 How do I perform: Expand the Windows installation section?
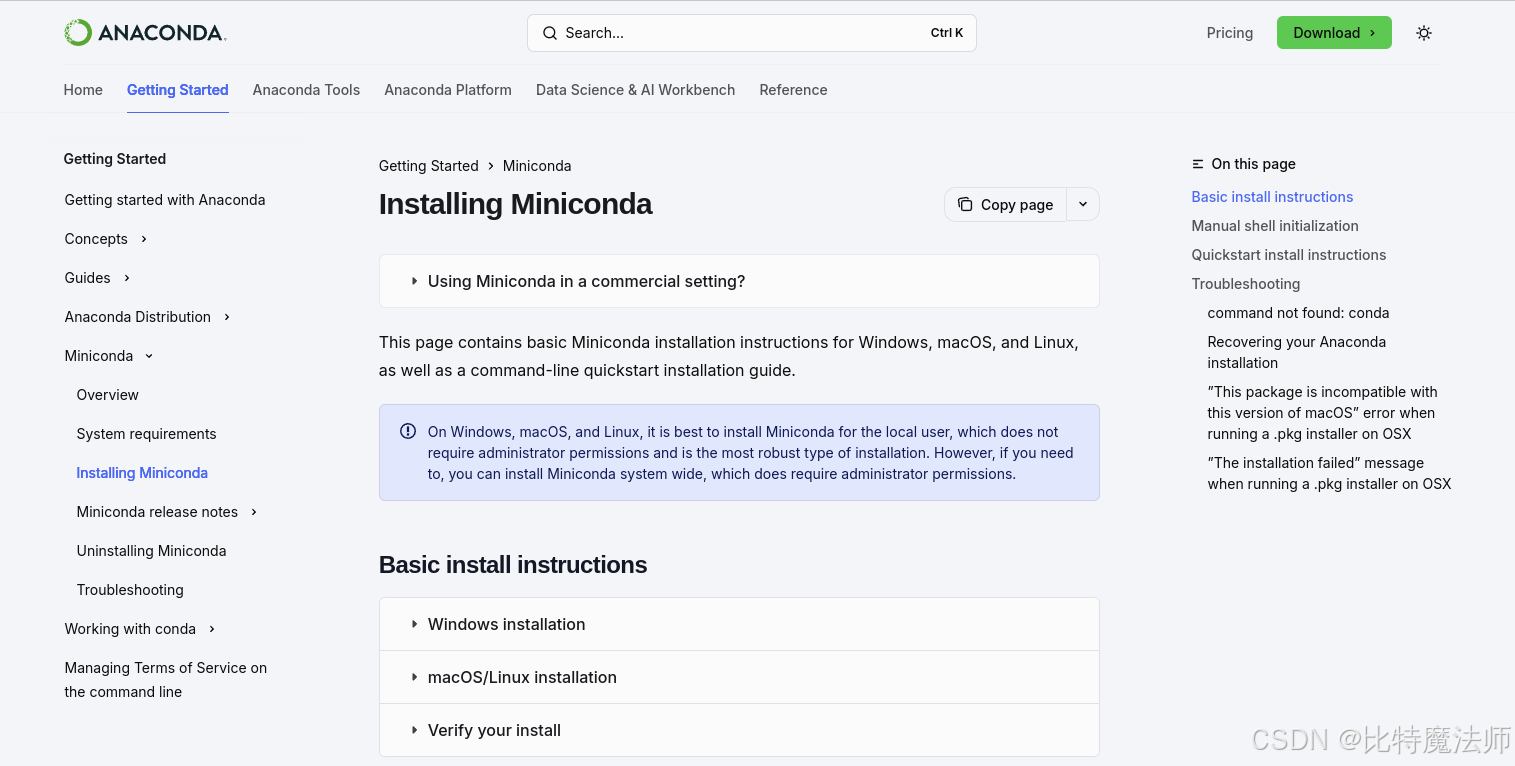click(739, 624)
